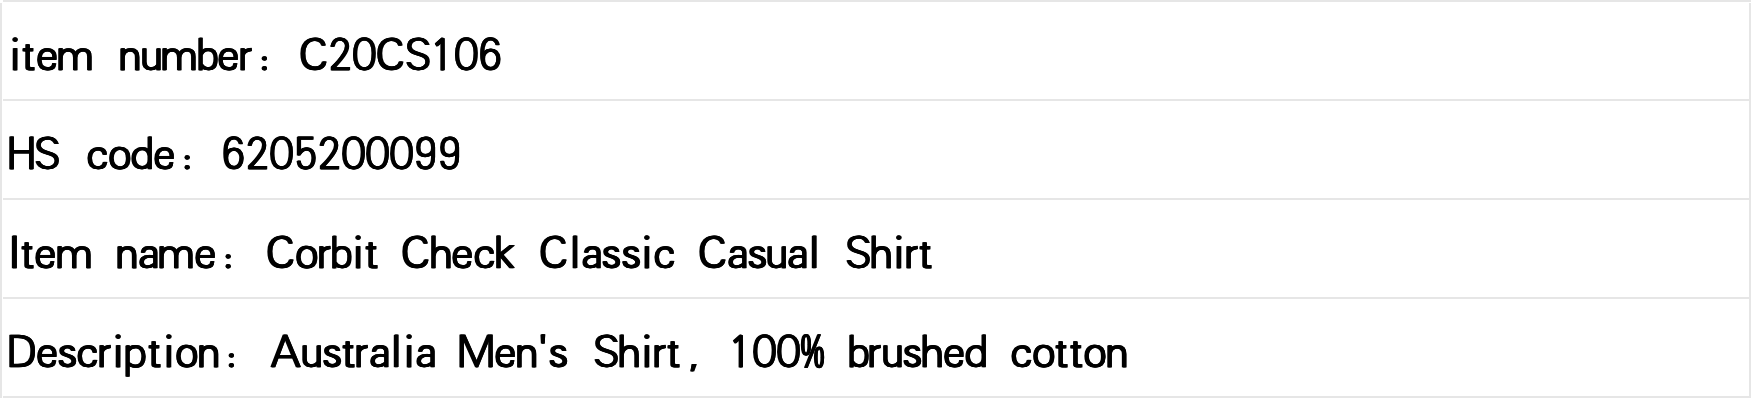Click the word 'cotton'
1751x398 pixels.
click(x=1069, y=354)
